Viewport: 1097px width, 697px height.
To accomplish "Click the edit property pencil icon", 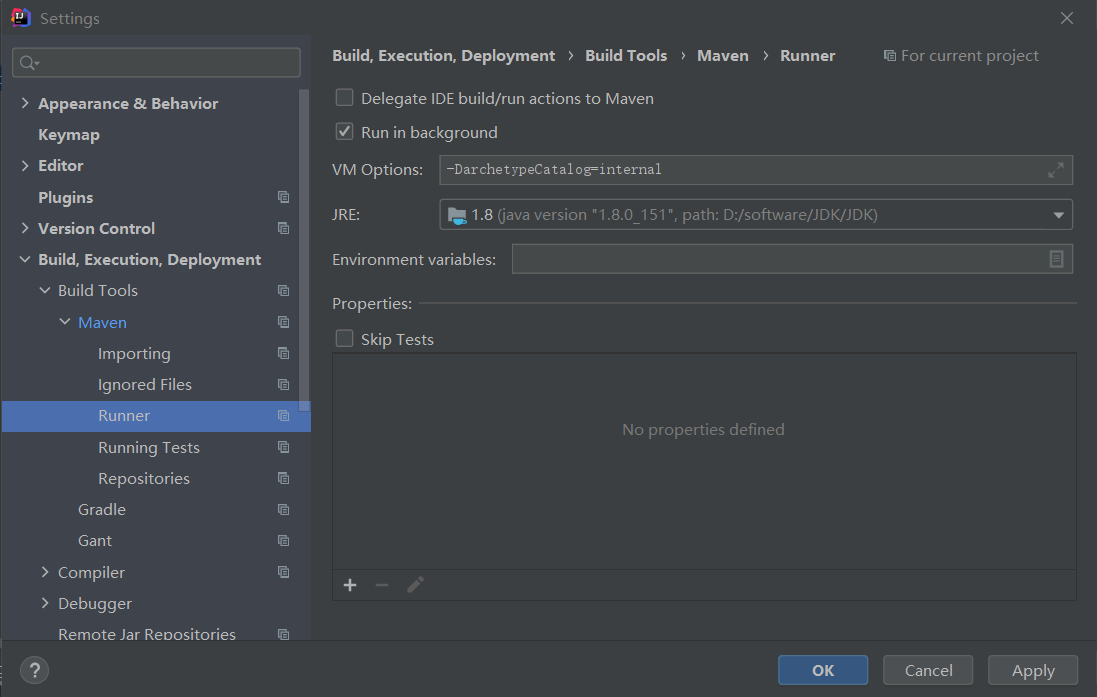I will pos(415,585).
